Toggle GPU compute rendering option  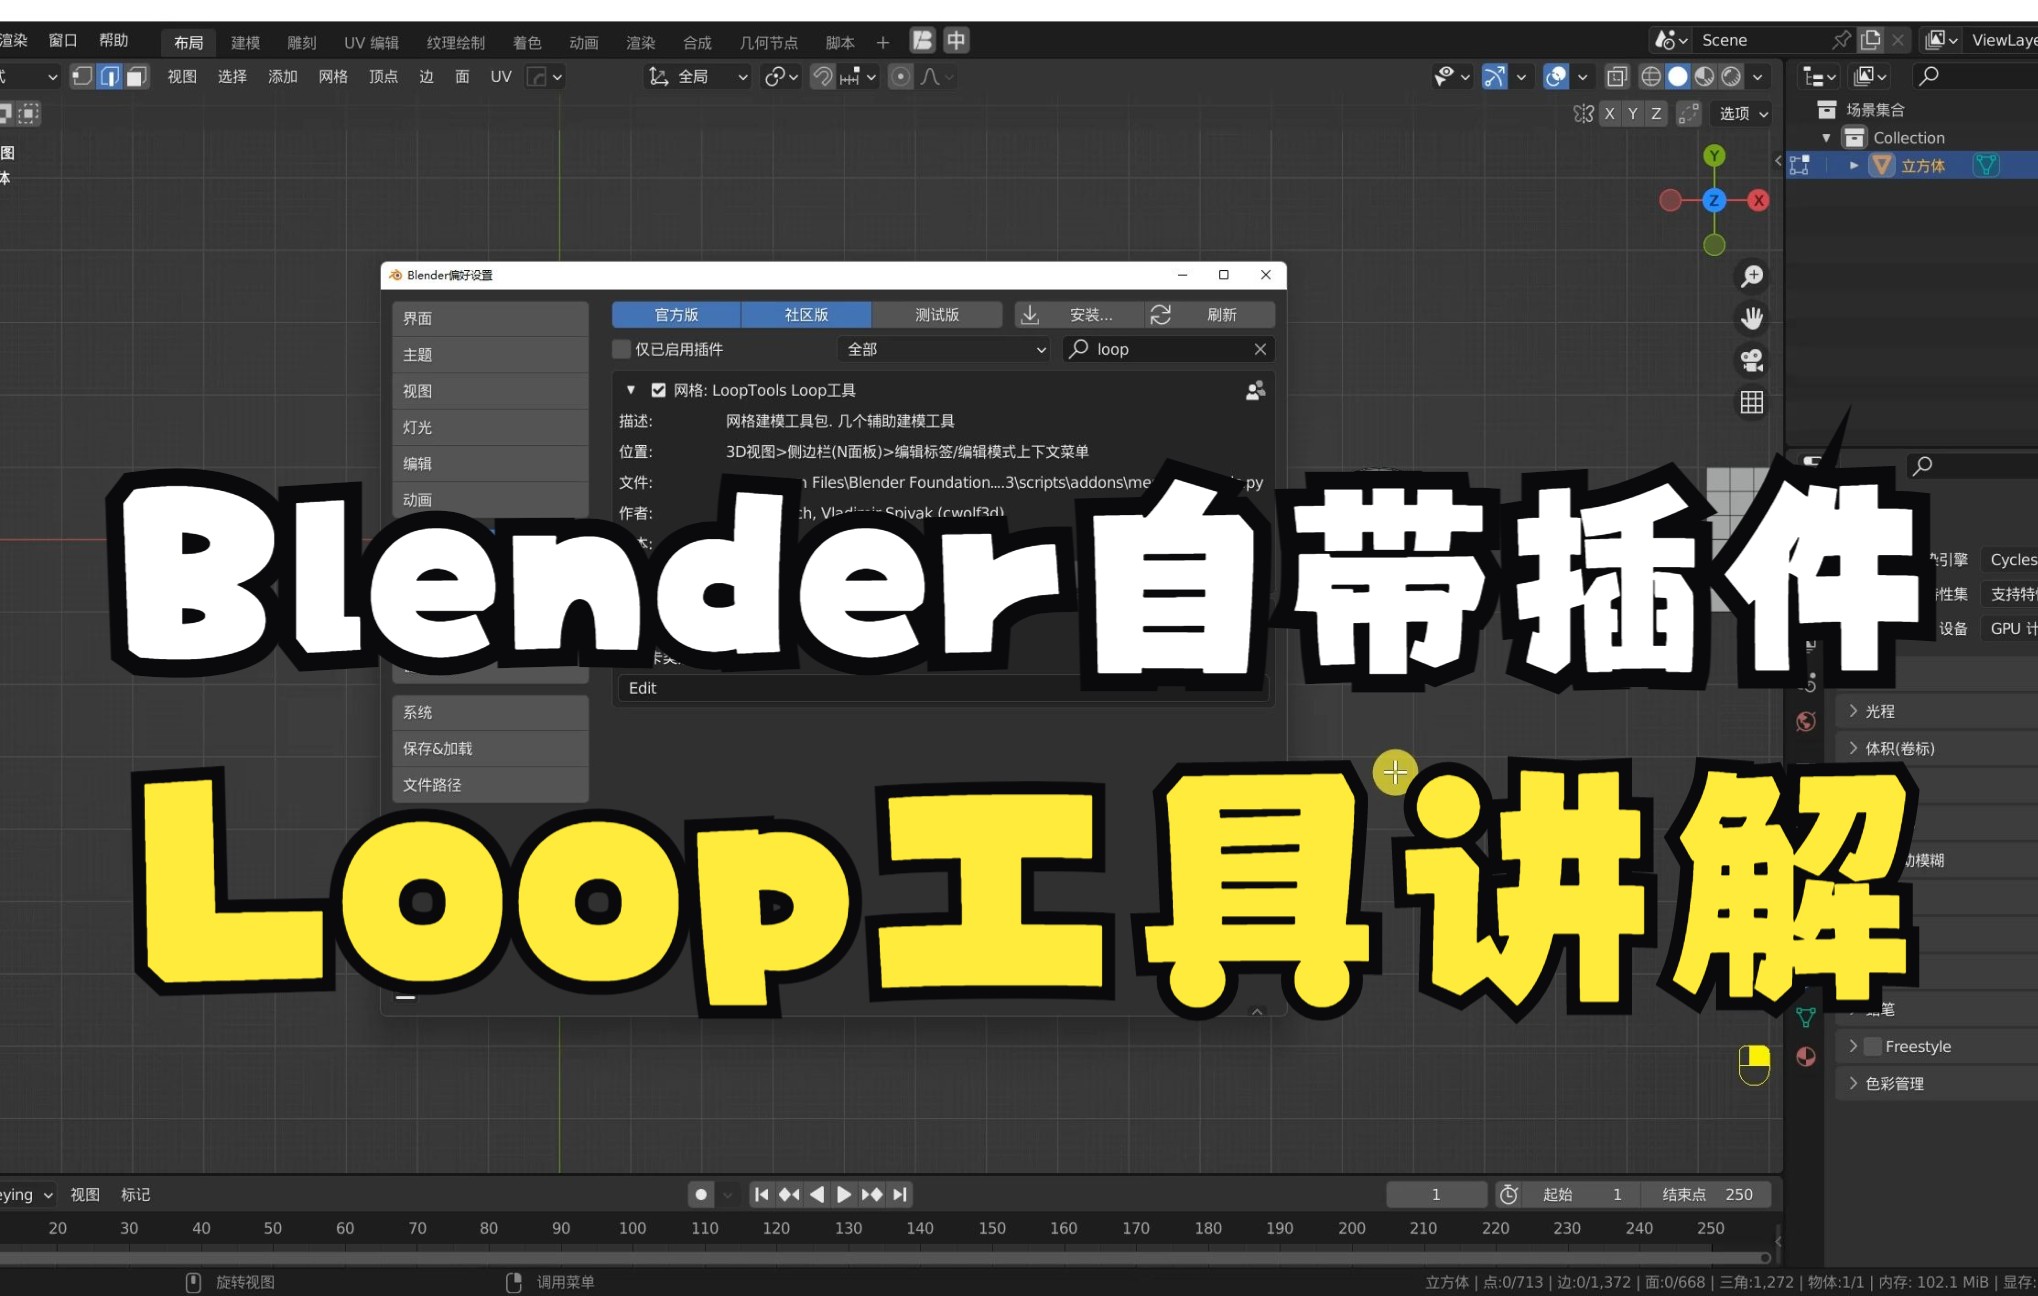click(2005, 639)
